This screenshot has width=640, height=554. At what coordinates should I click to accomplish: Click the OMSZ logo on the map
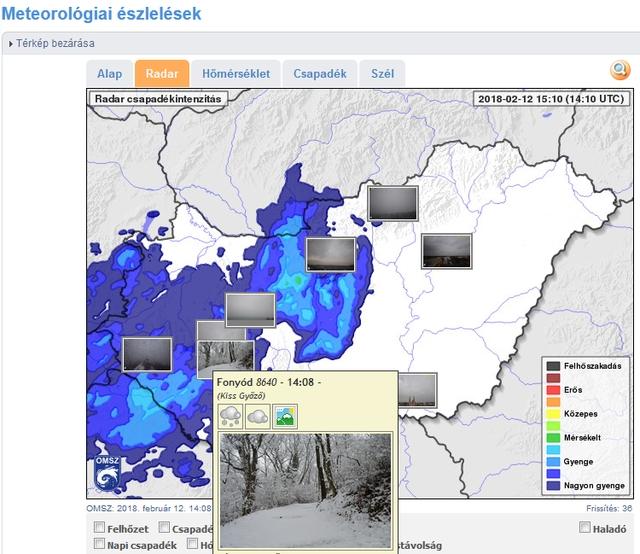coord(107,473)
